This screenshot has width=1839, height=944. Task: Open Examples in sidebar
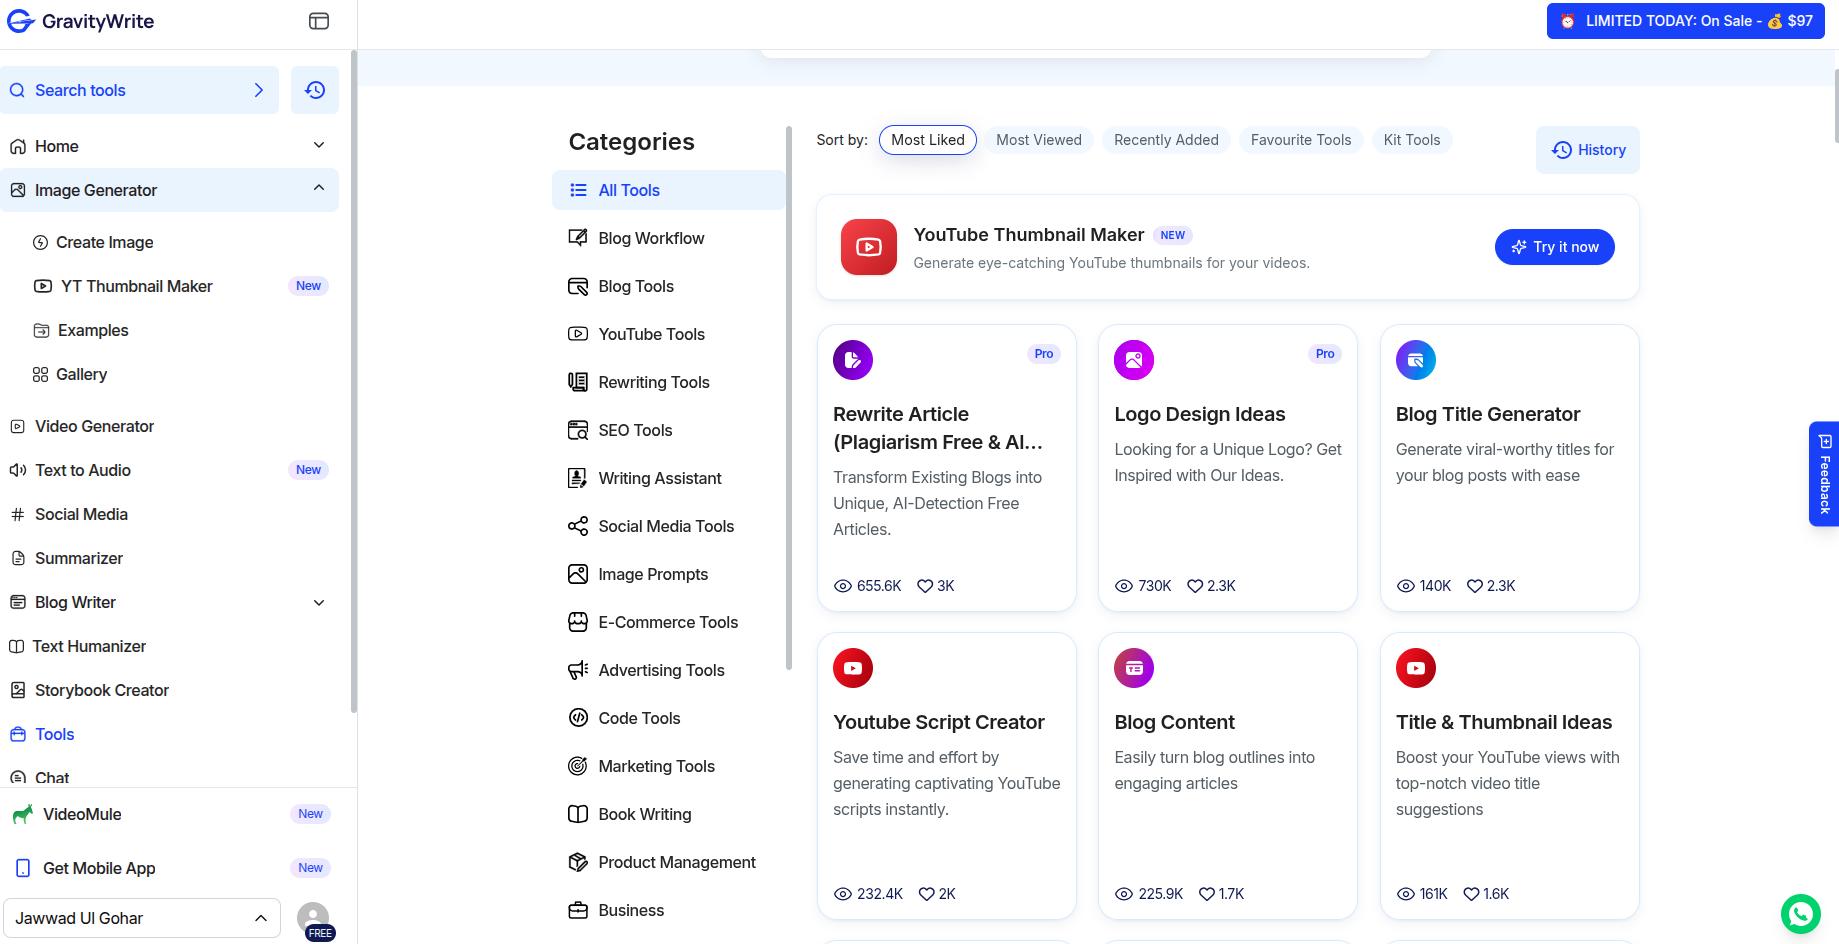pos(81,330)
